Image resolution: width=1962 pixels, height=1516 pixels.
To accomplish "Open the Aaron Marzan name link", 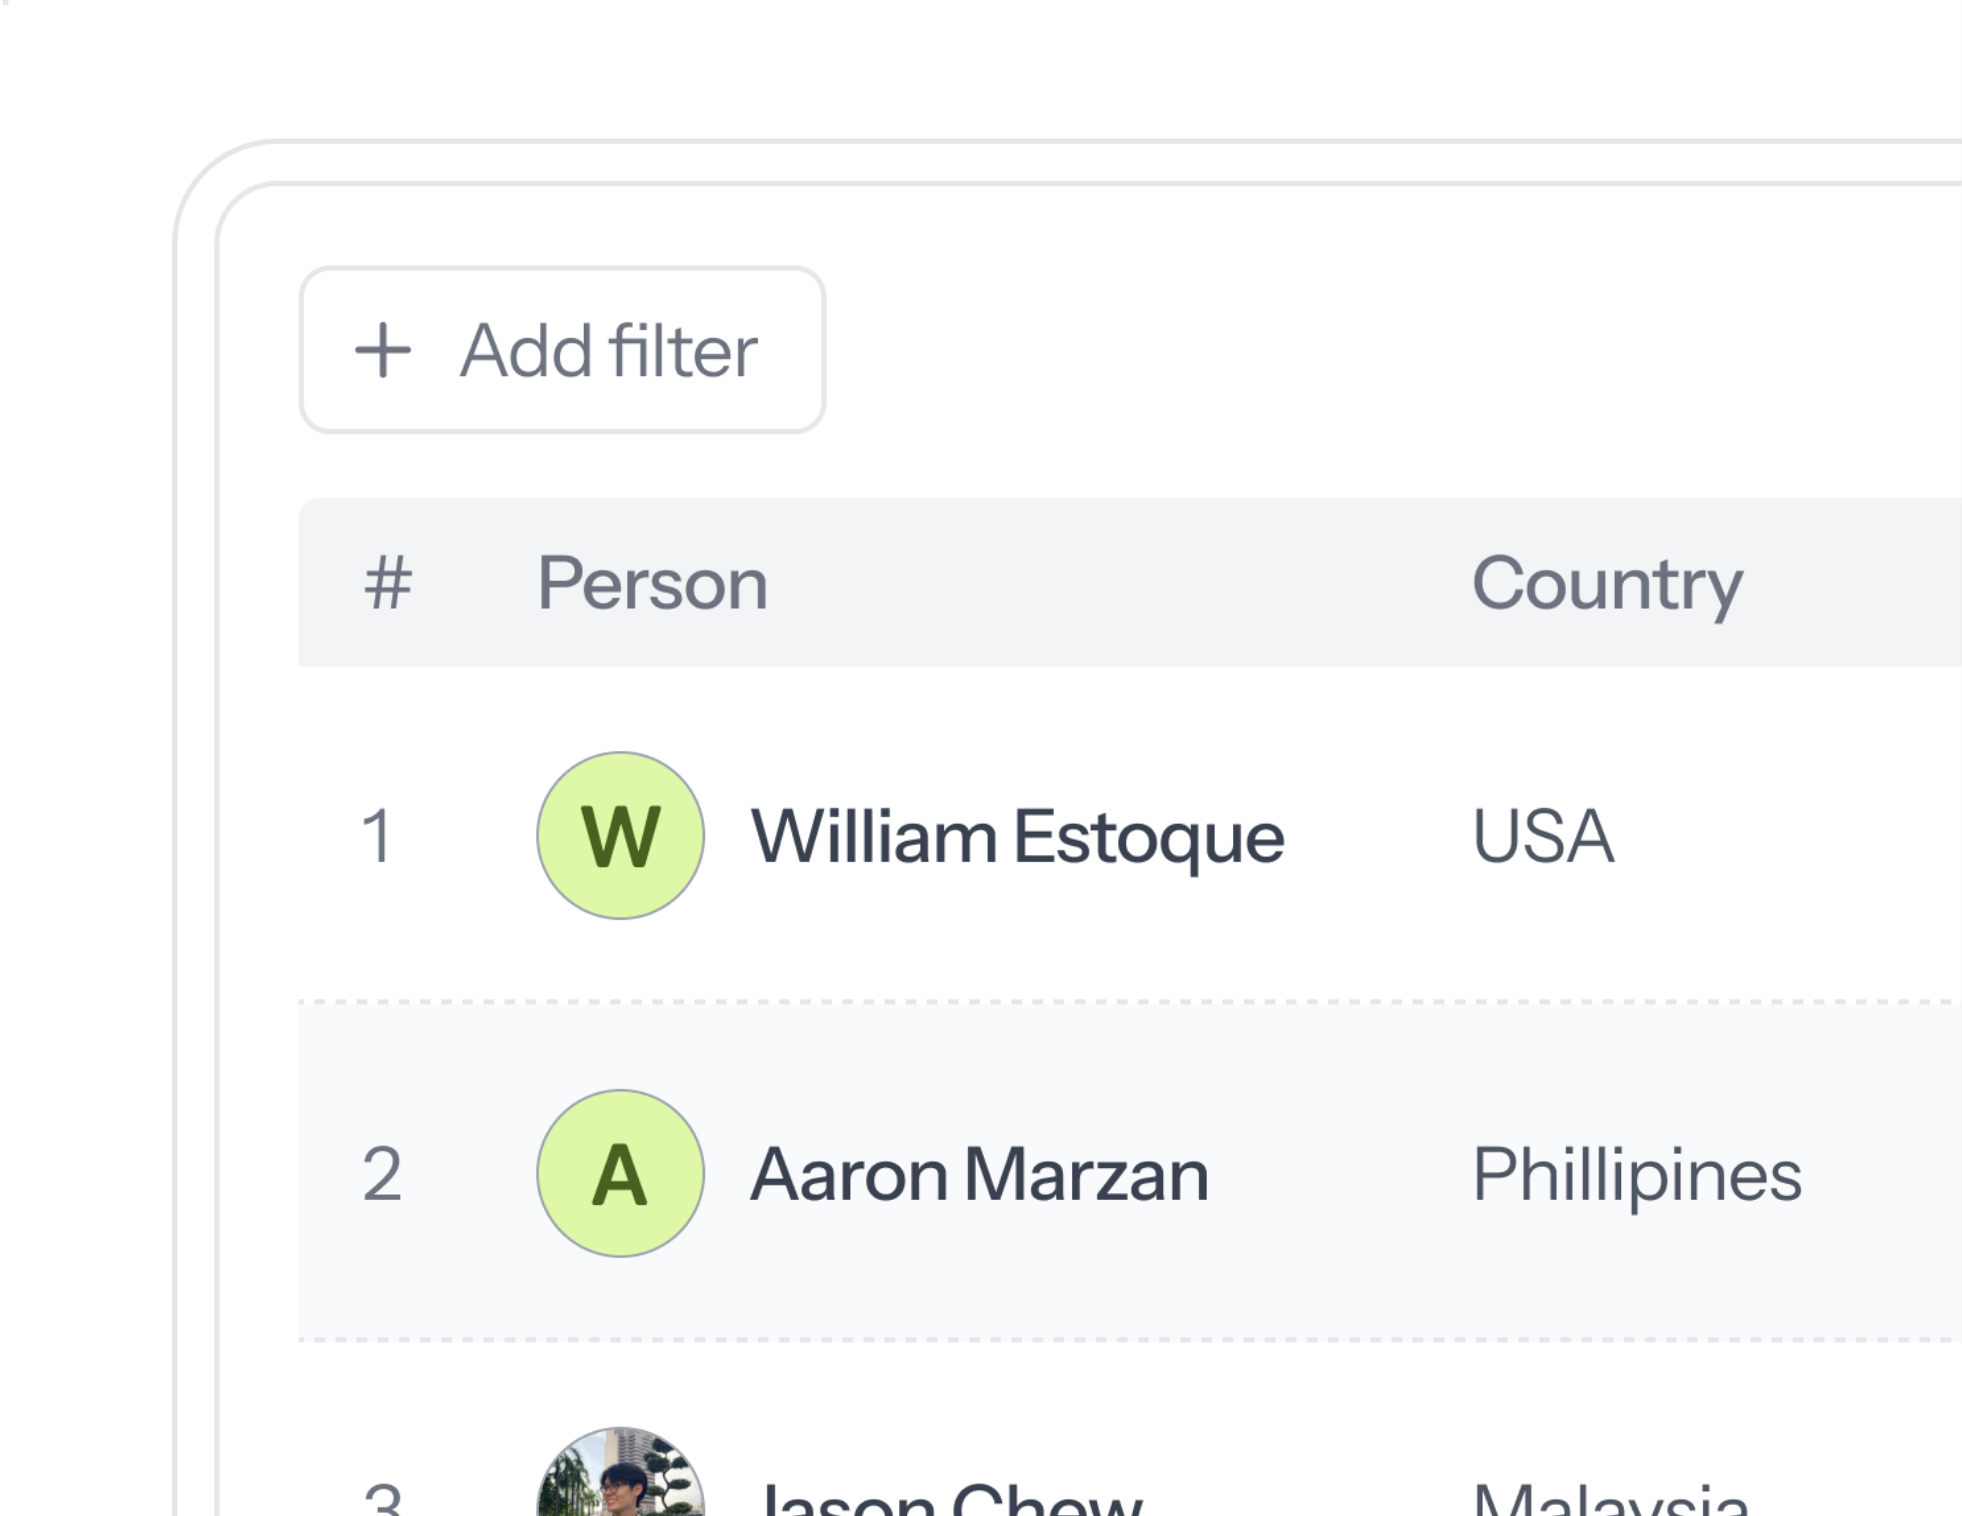I will click(x=980, y=1175).
